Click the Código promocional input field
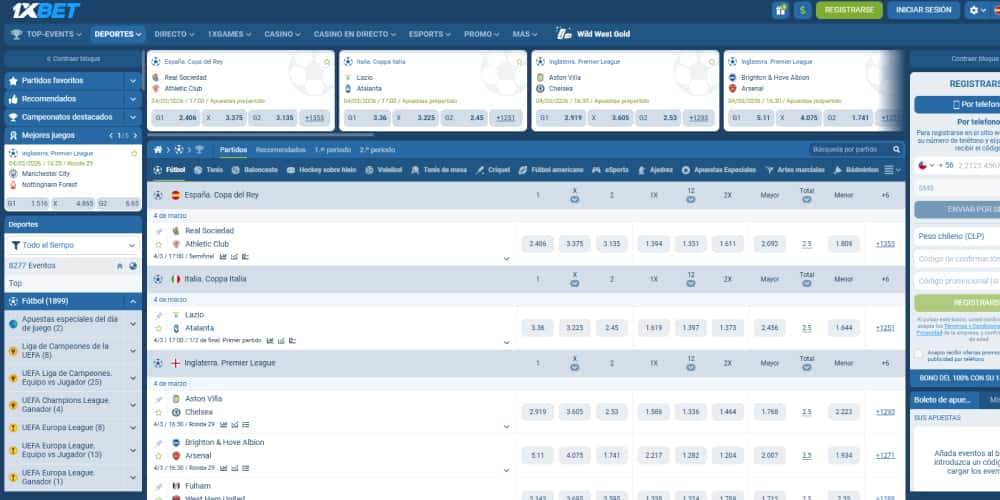This screenshot has width=1000, height=500. pos(957,281)
